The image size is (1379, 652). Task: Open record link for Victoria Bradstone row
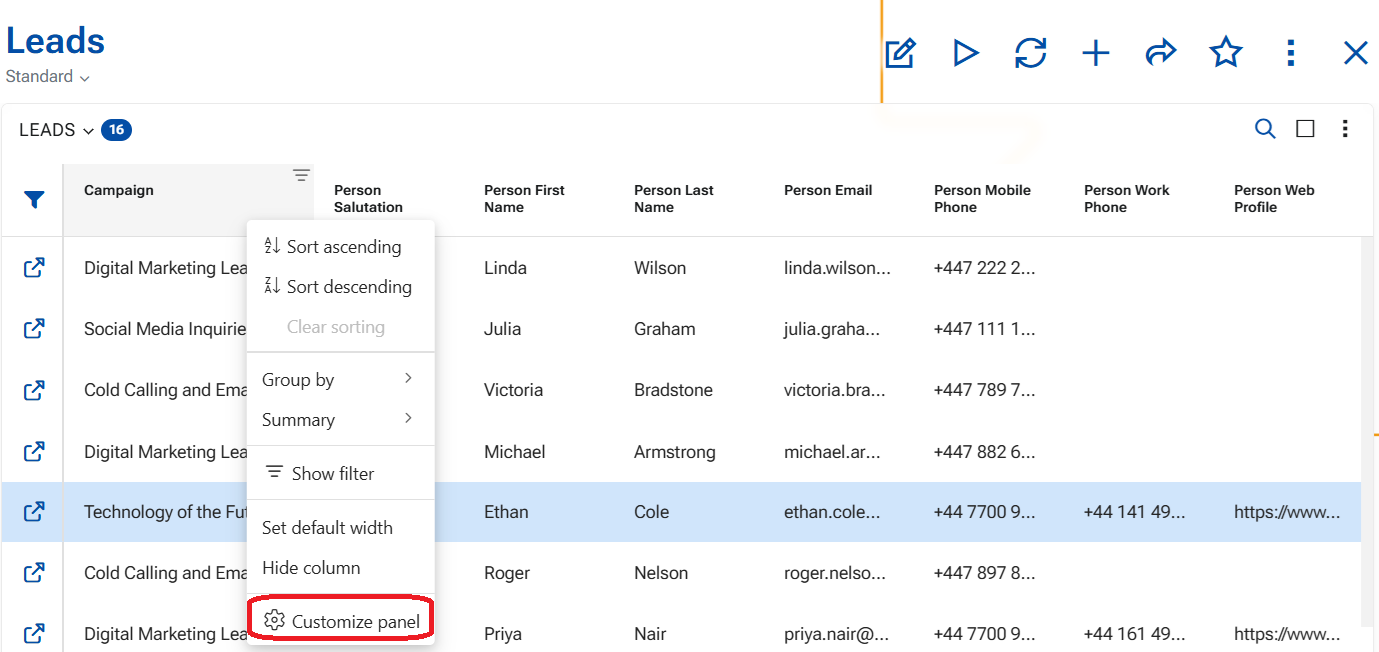click(x=34, y=390)
